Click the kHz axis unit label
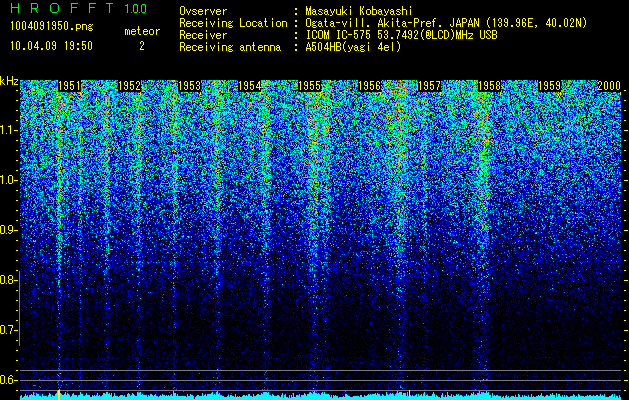This screenshot has height=400, width=629. (x=9, y=81)
